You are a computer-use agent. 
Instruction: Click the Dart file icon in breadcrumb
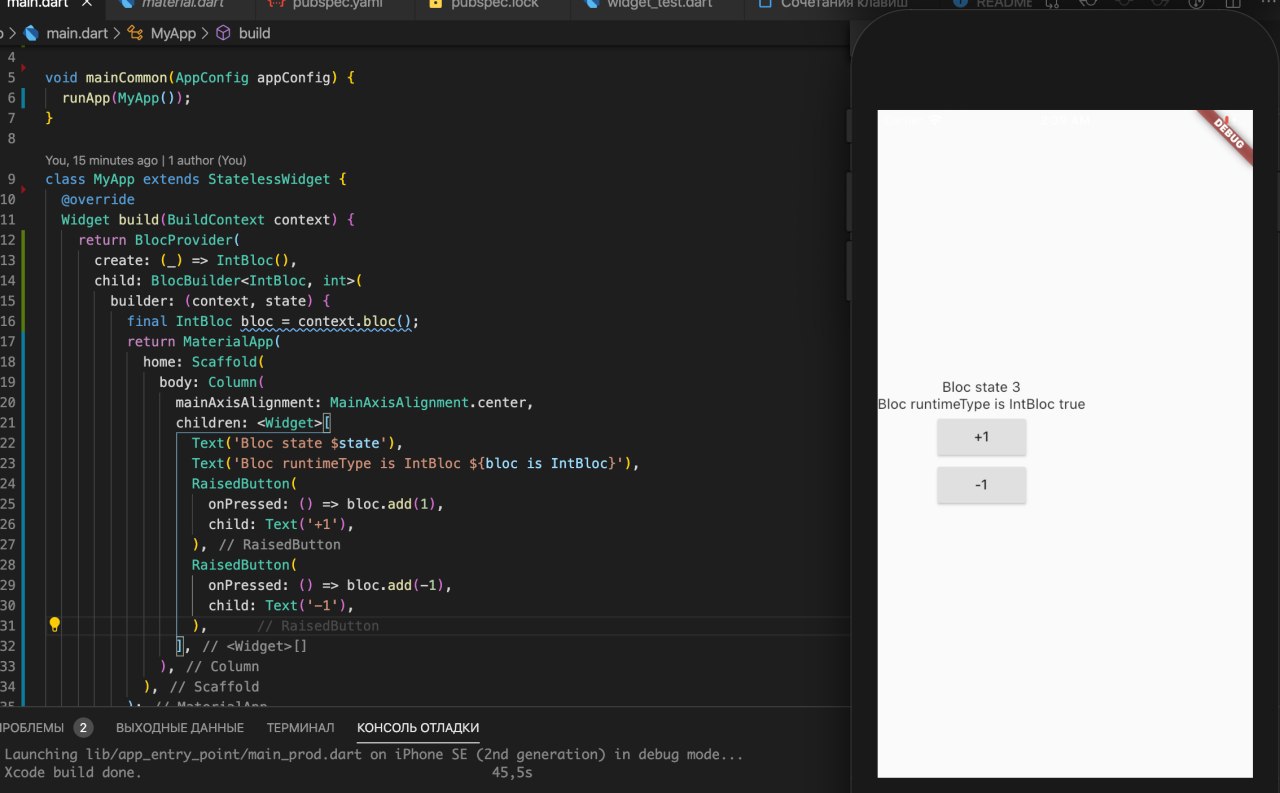click(x=30, y=33)
